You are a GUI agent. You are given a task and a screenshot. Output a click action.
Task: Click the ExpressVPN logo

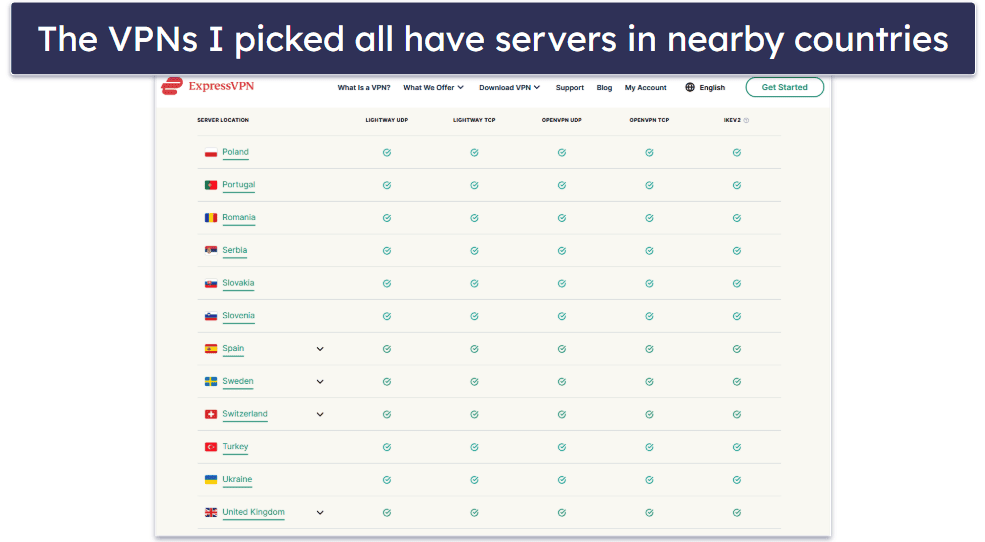tap(207, 86)
